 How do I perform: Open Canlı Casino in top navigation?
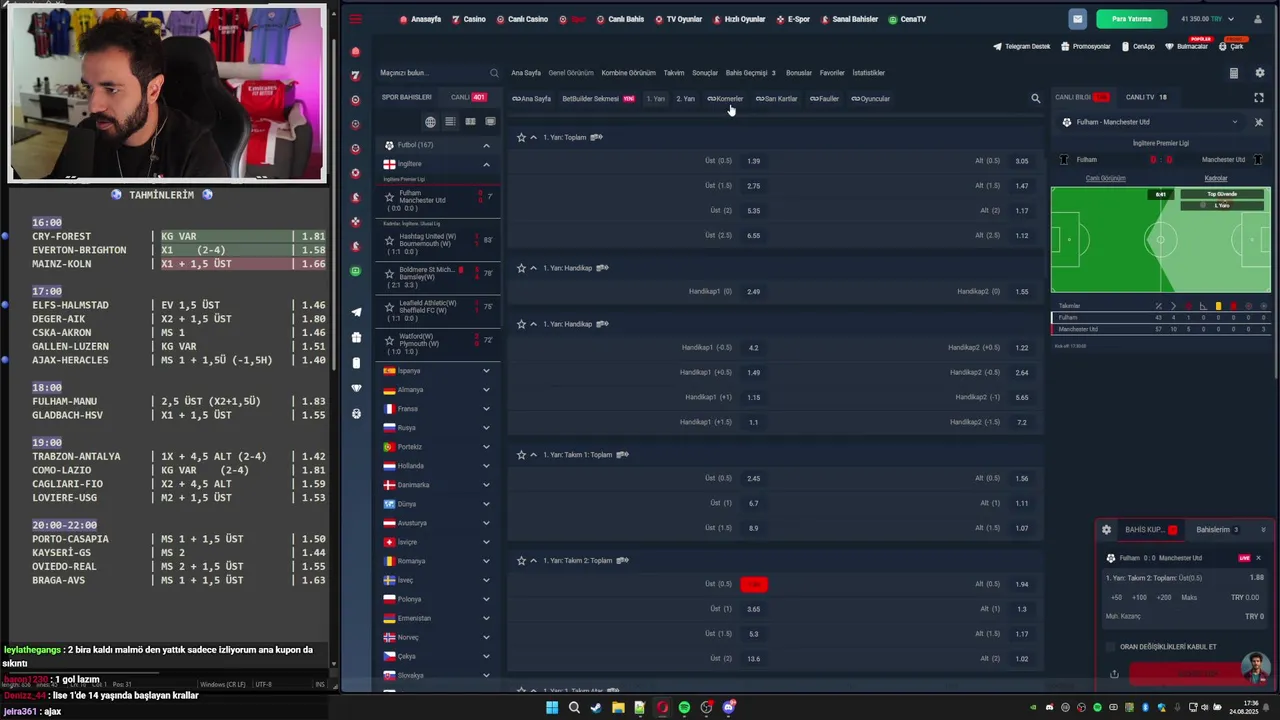coord(522,19)
